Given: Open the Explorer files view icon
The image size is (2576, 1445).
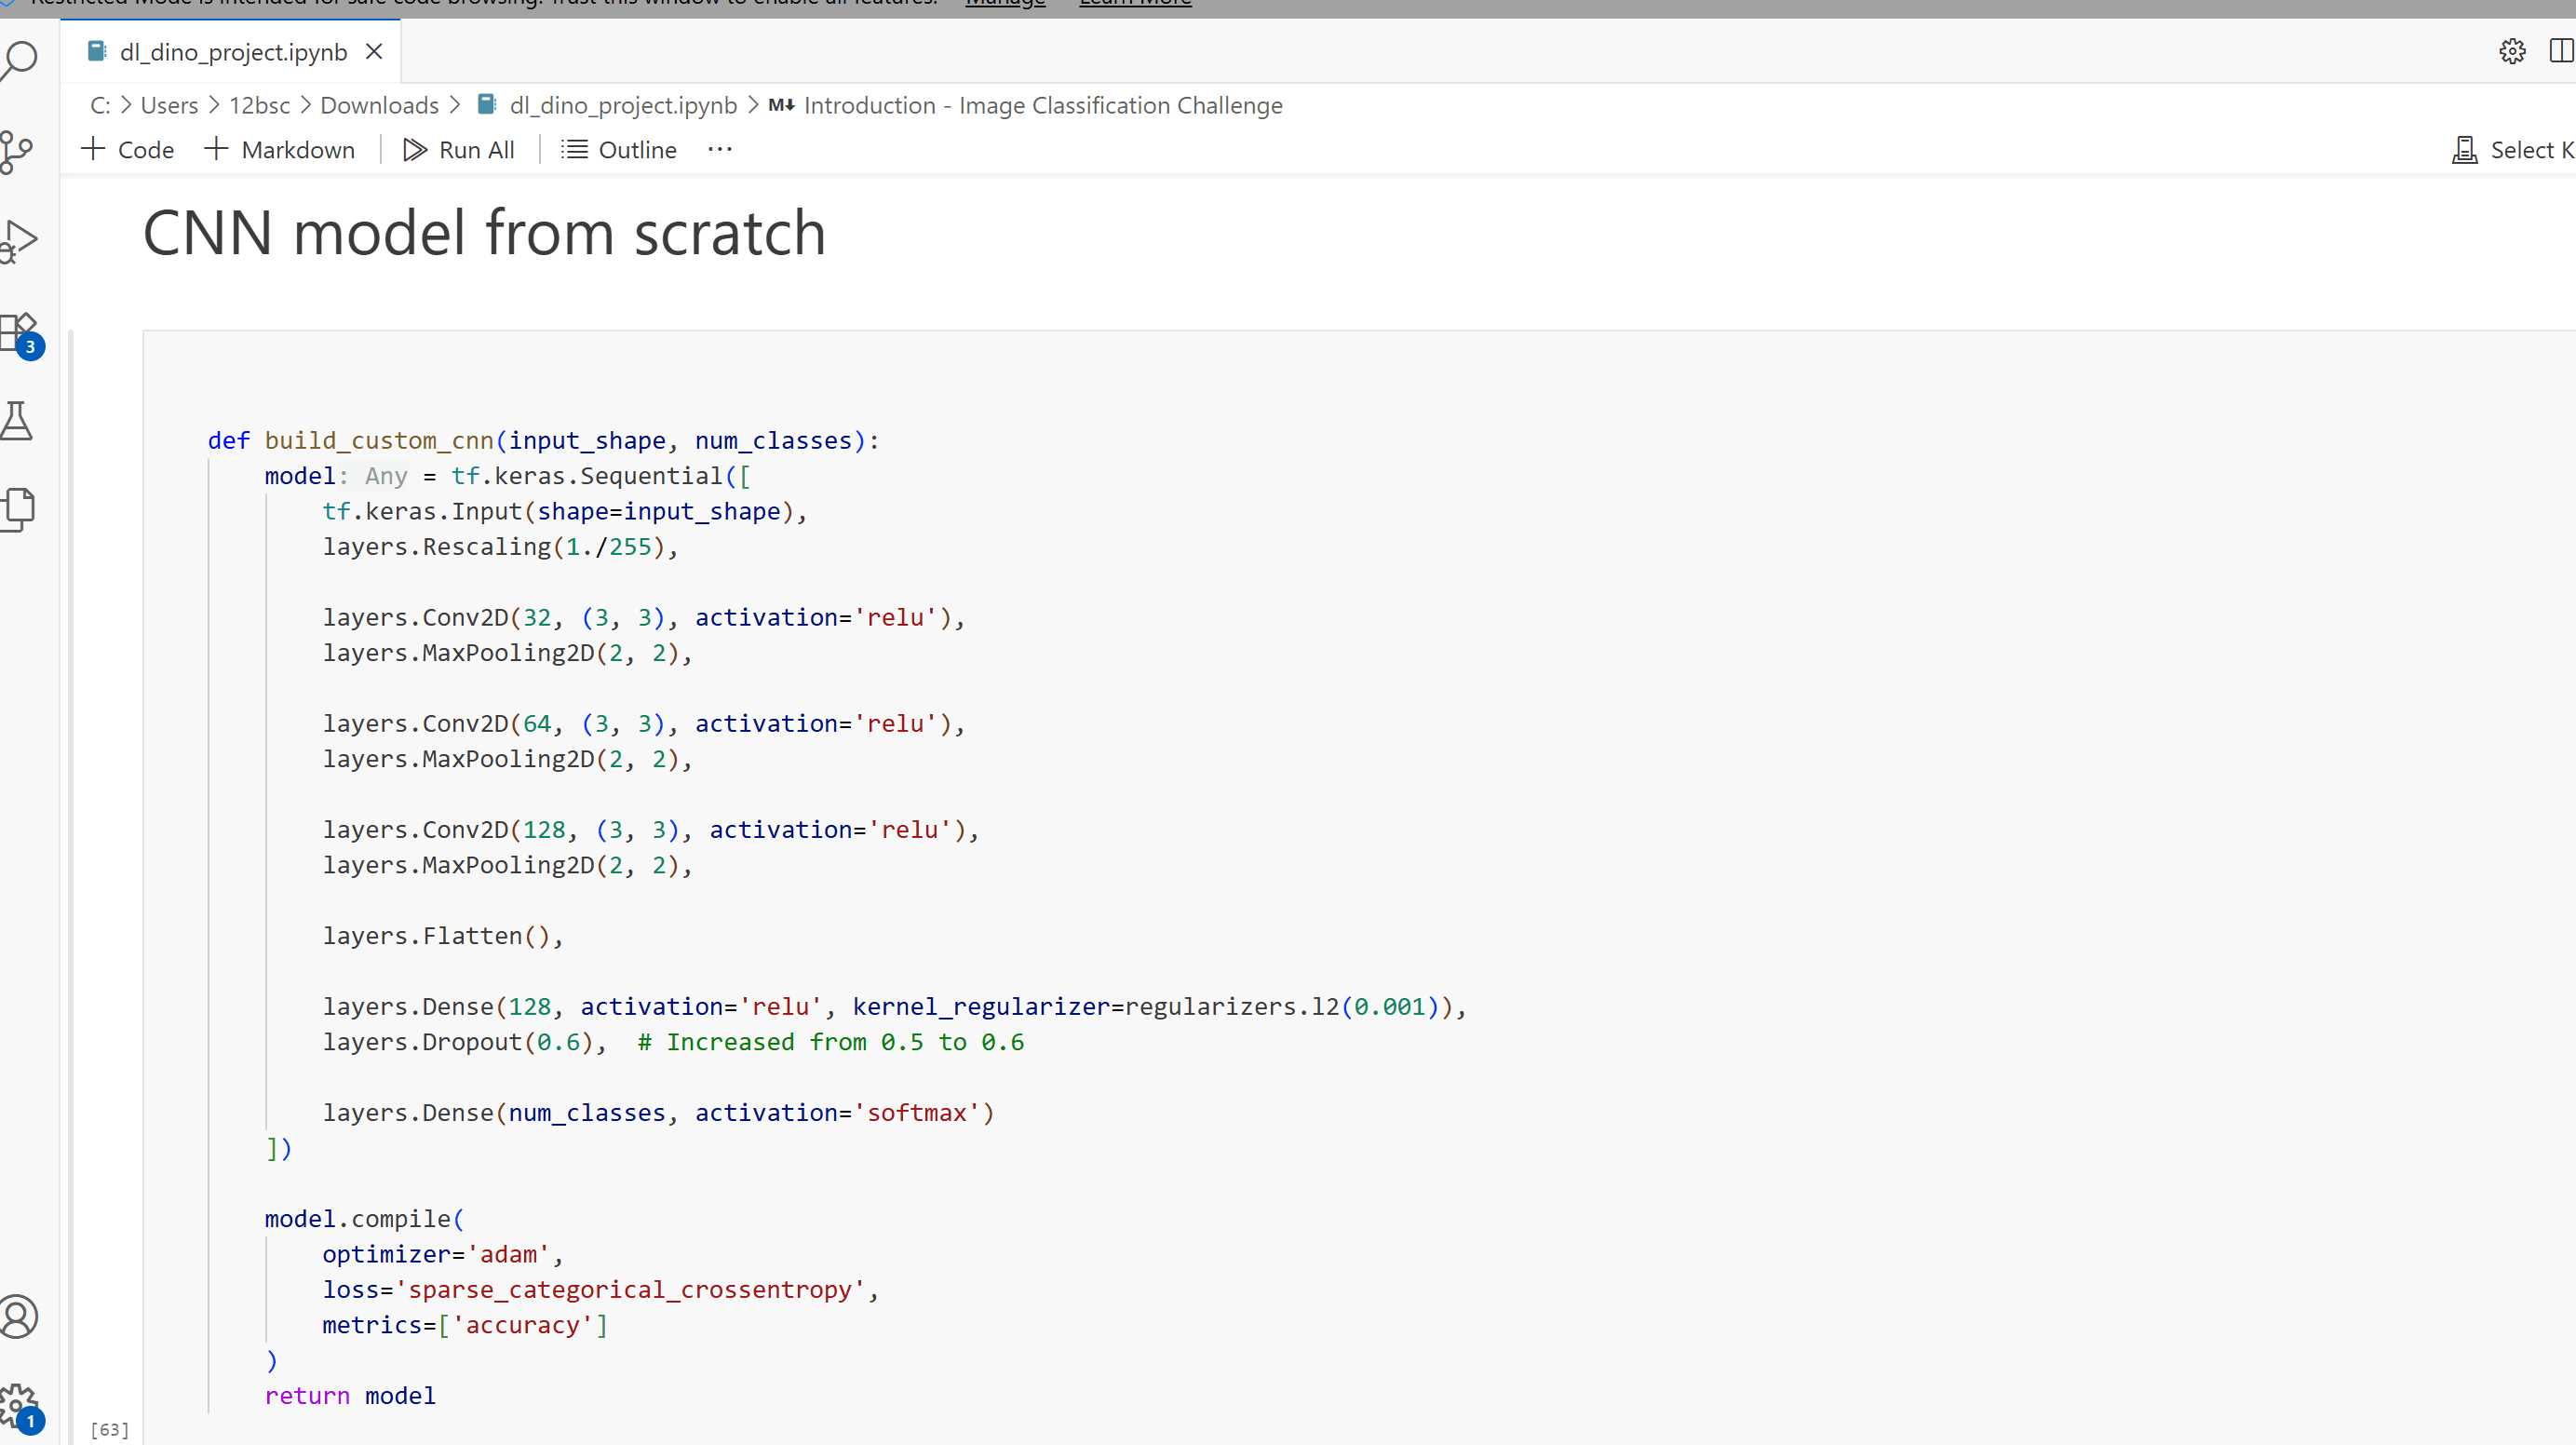Looking at the screenshot, I should 18,509.
